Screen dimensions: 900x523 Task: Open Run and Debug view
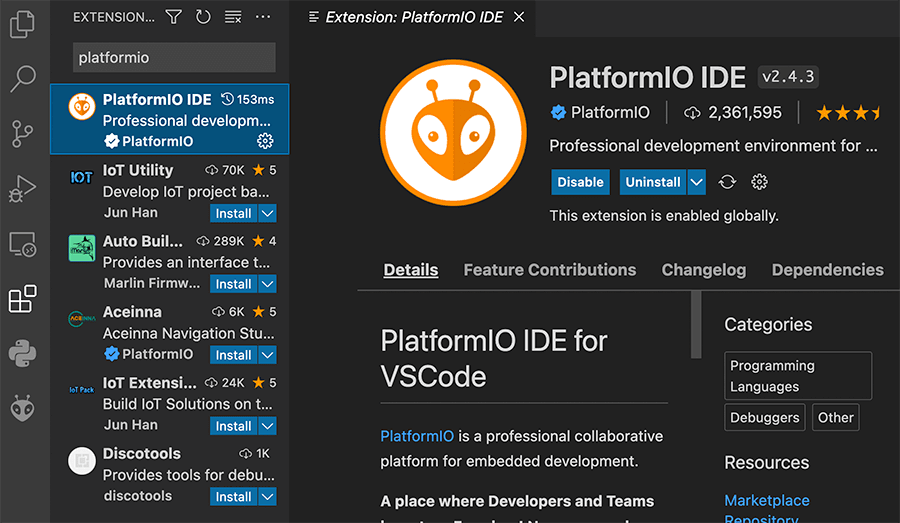22,189
